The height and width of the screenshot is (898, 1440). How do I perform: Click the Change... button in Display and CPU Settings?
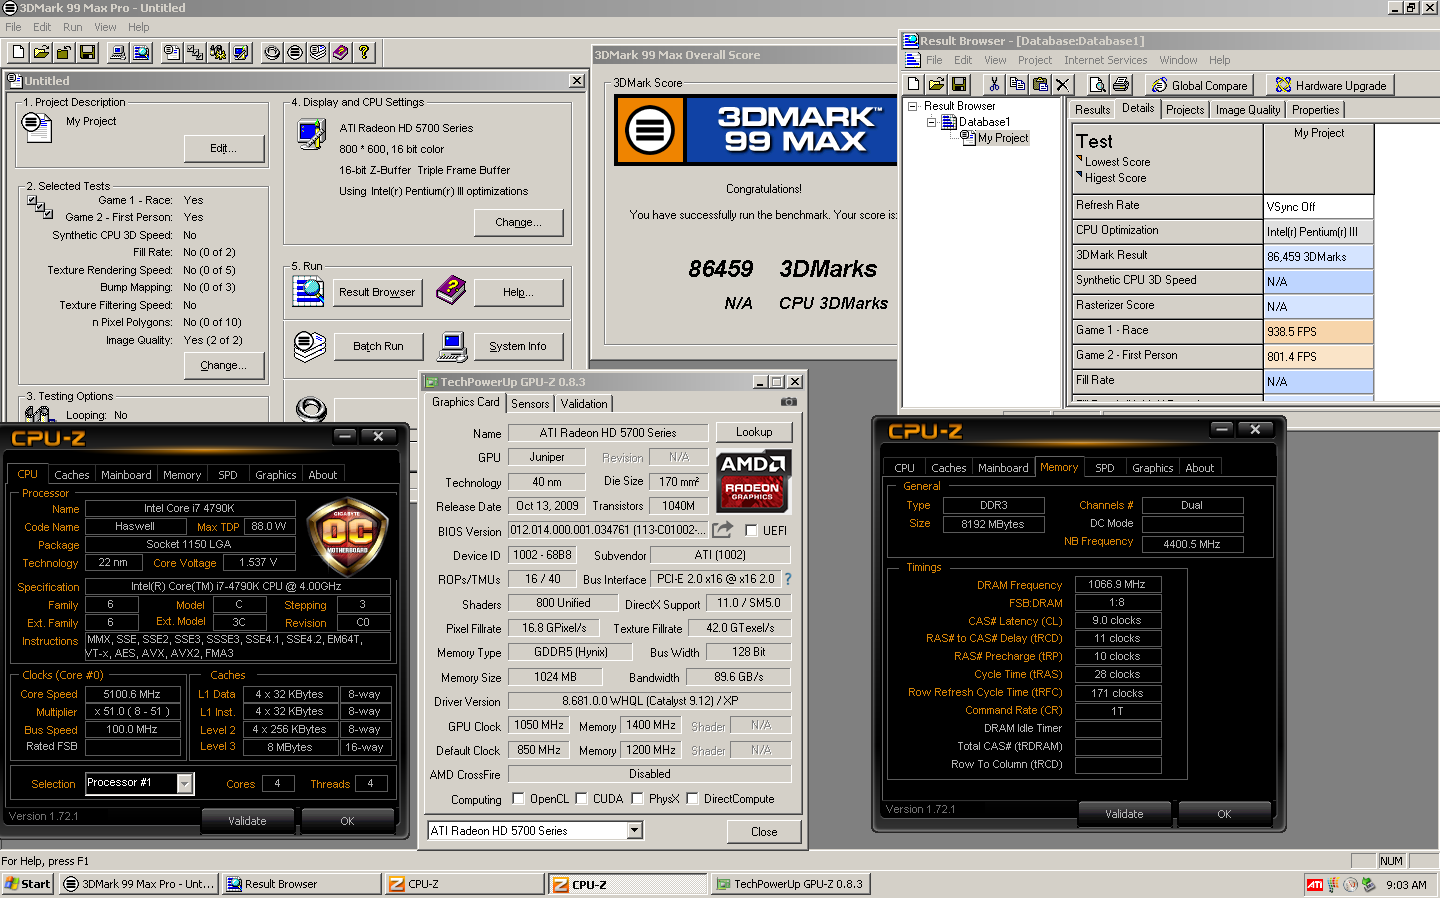click(x=518, y=222)
